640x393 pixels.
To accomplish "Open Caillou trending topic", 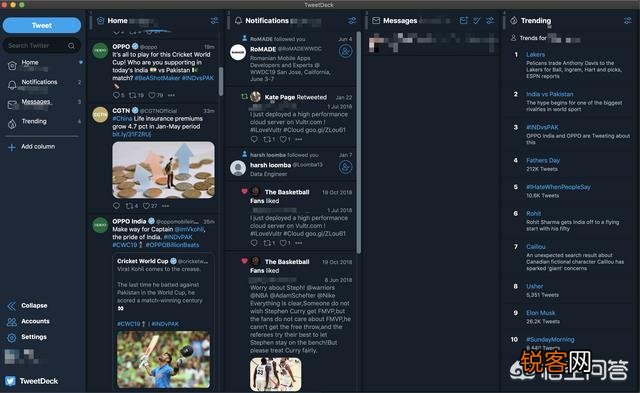I will pyautogui.click(x=536, y=246).
